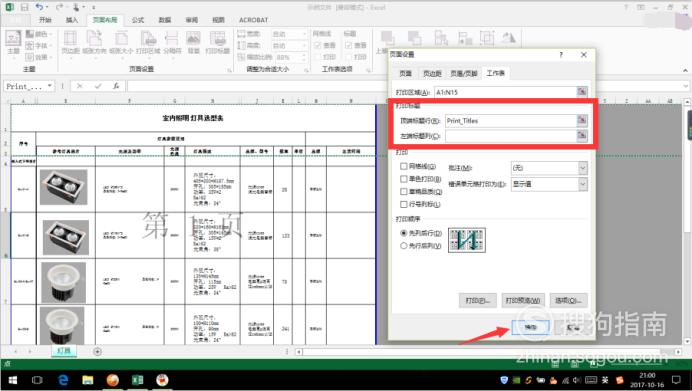Open the Name Box dropdown arrow

tap(50, 86)
